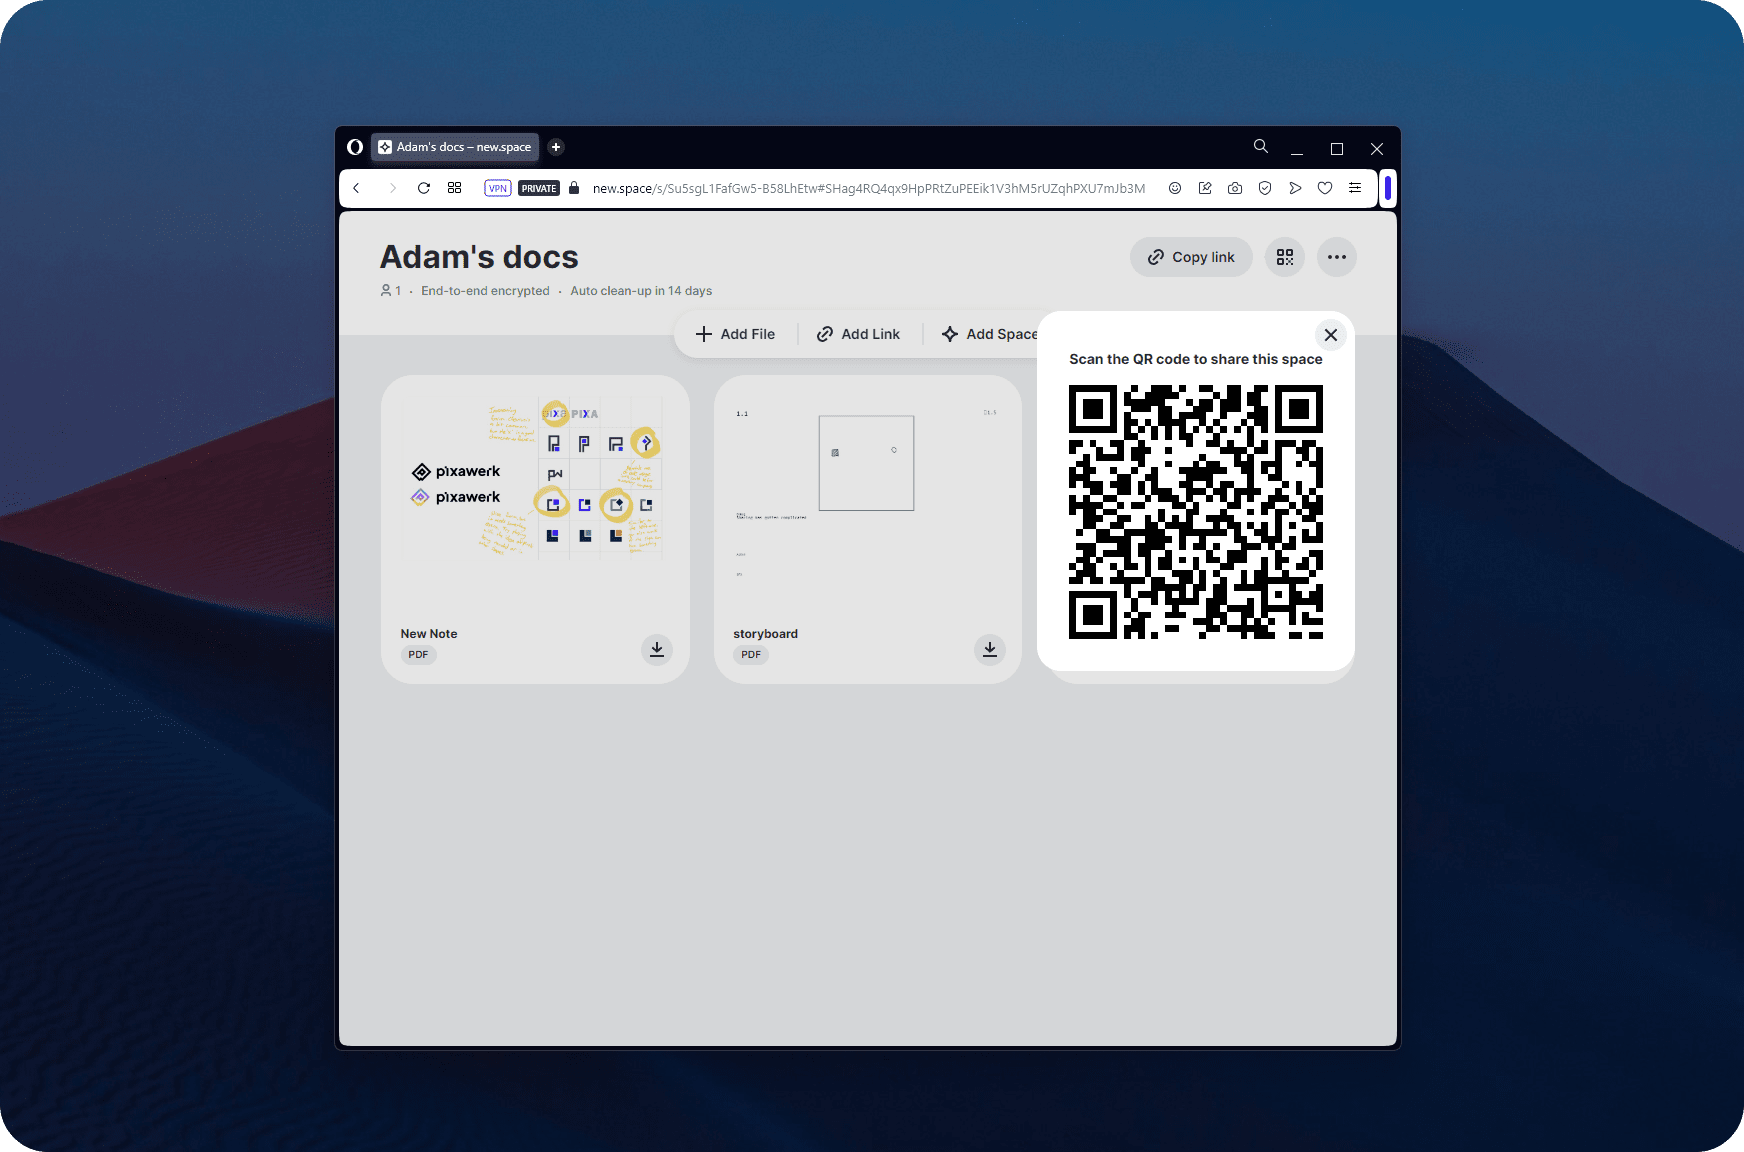Click the edit page note icon in the address bar
The image size is (1744, 1152).
coord(1205,188)
